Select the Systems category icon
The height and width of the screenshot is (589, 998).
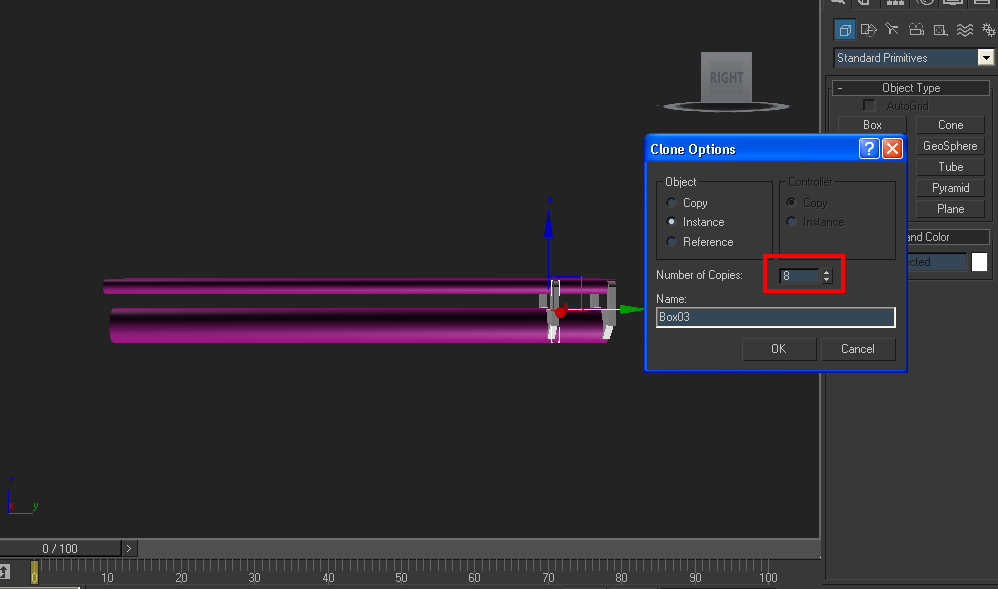(x=988, y=30)
